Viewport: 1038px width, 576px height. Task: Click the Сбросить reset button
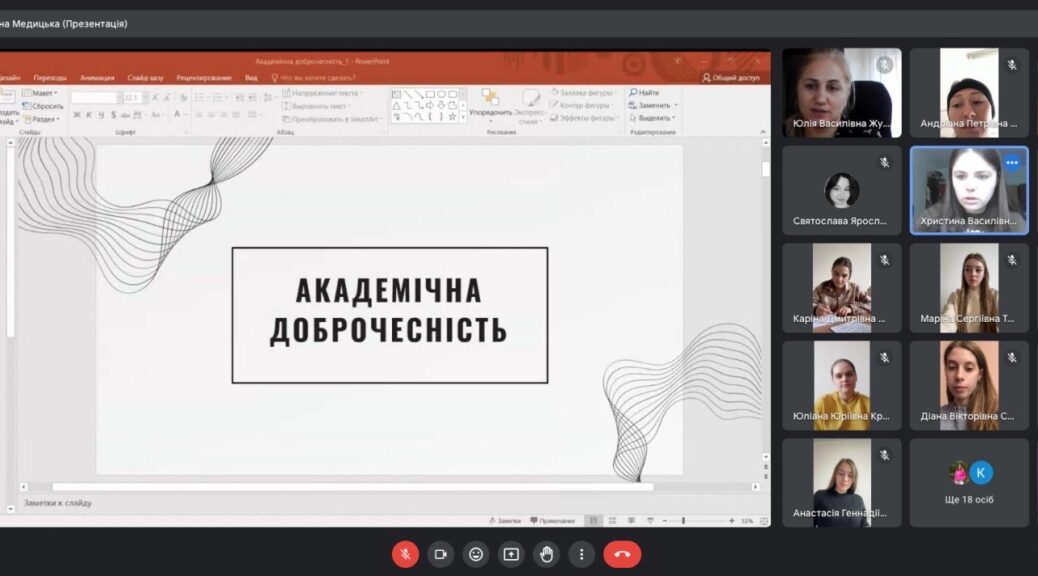point(43,106)
